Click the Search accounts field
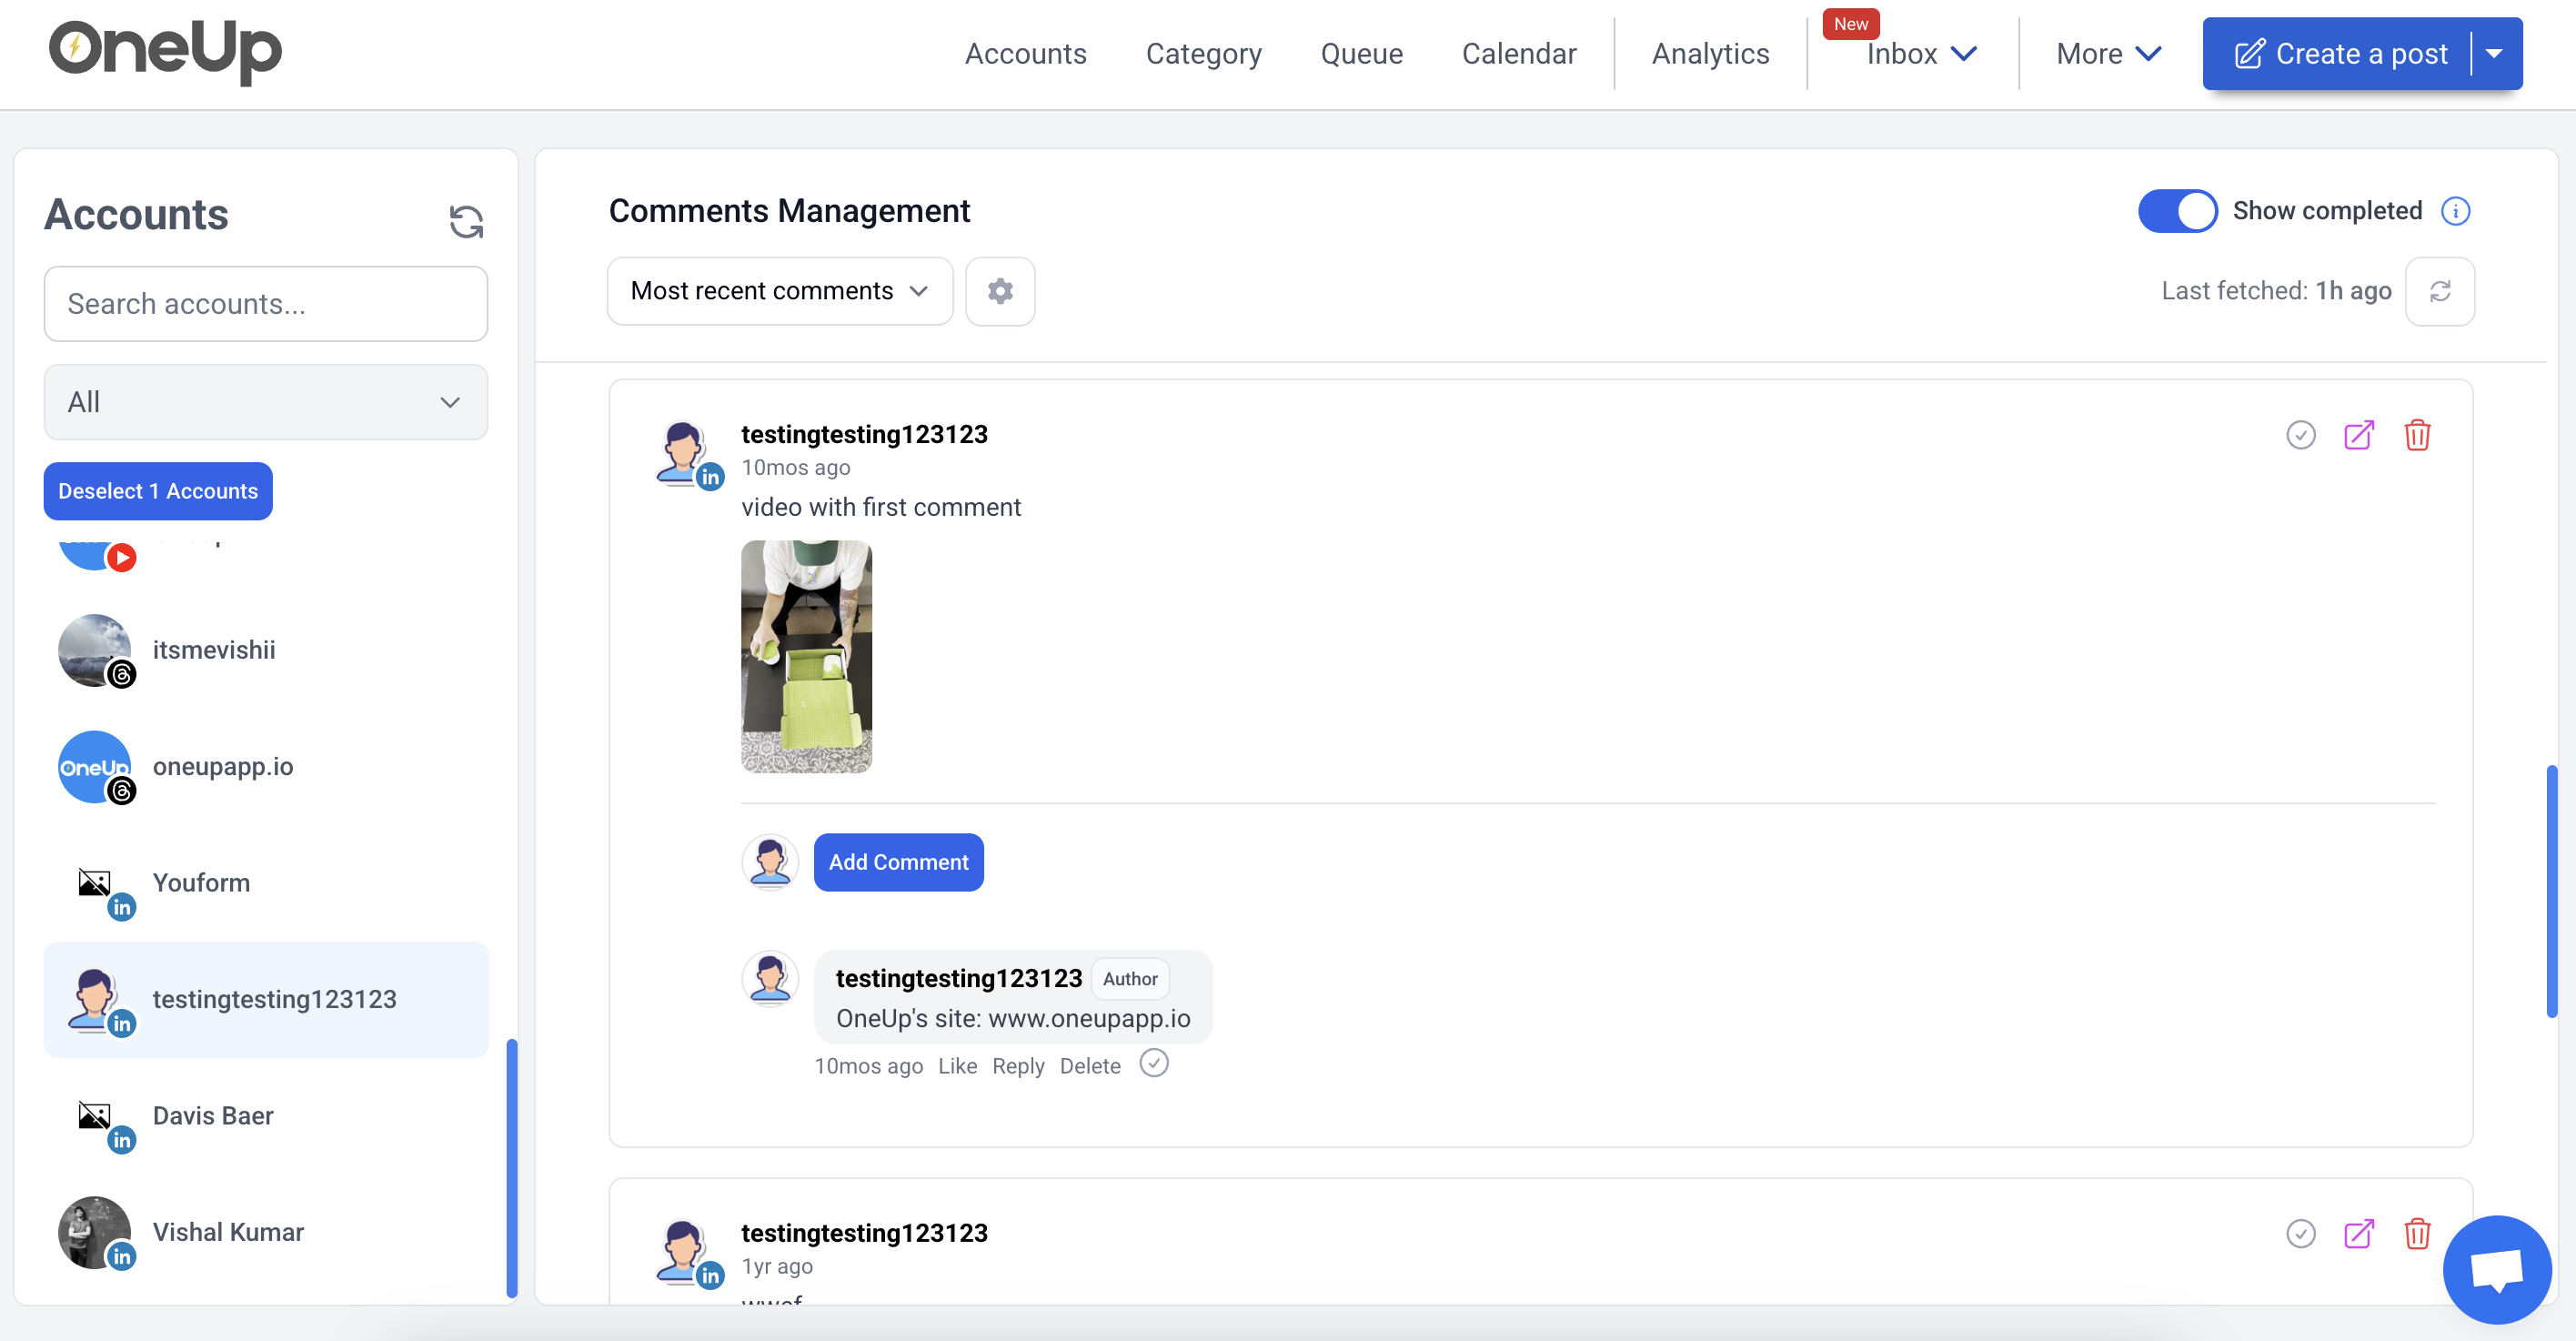This screenshot has width=2576, height=1341. point(265,303)
